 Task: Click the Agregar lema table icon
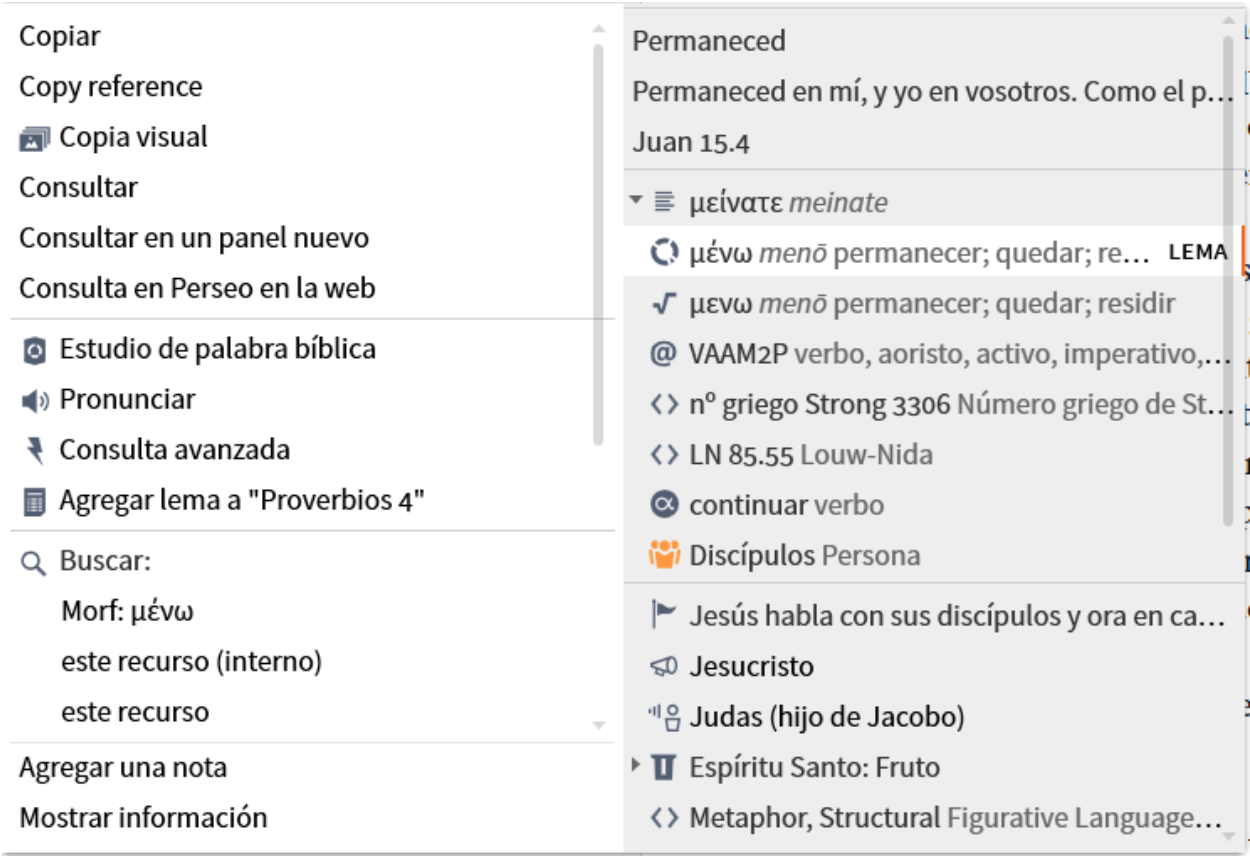[34, 502]
